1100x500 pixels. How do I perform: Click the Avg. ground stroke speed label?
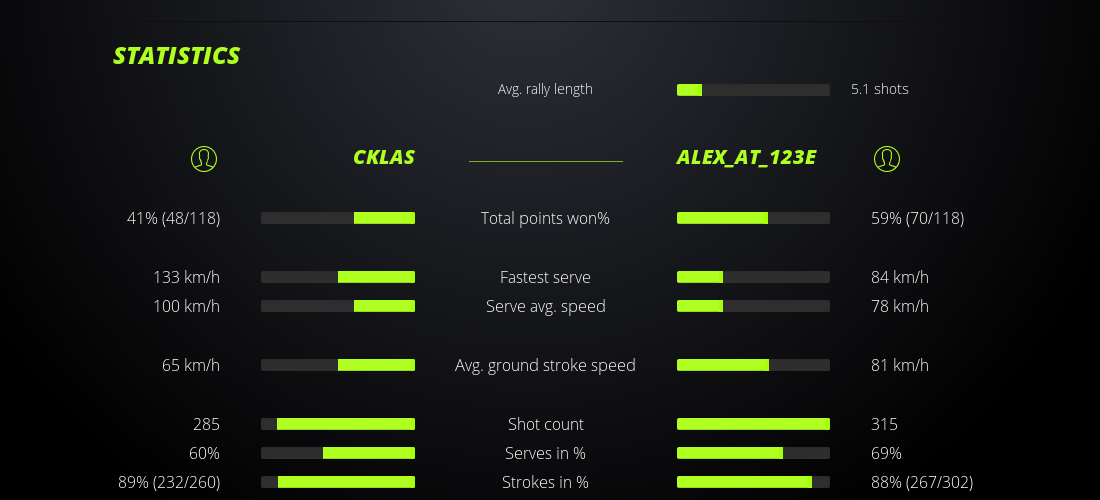(x=545, y=365)
